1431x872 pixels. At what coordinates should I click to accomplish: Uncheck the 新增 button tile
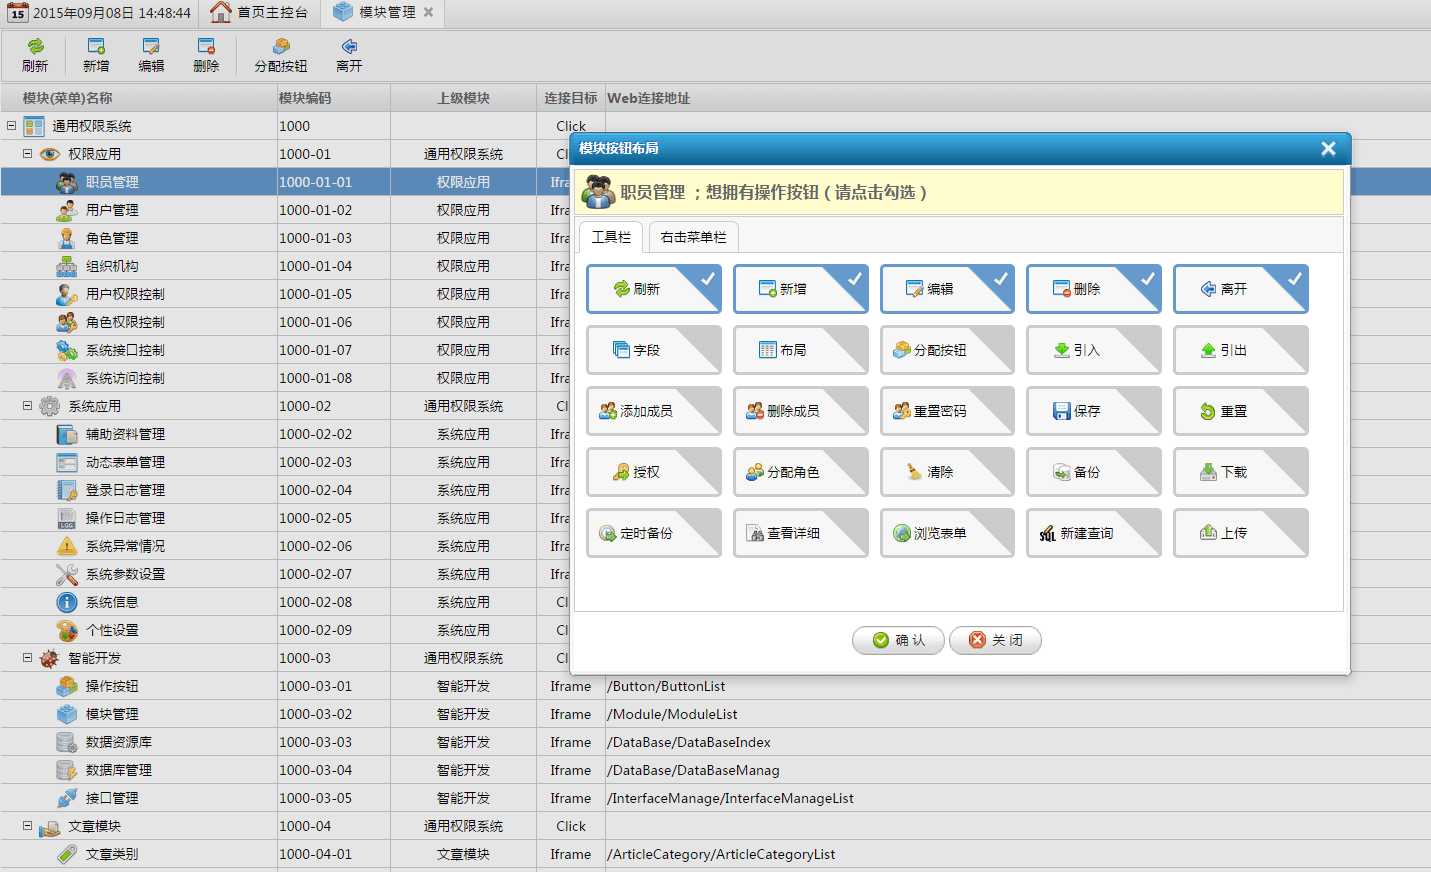pos(801,289)
